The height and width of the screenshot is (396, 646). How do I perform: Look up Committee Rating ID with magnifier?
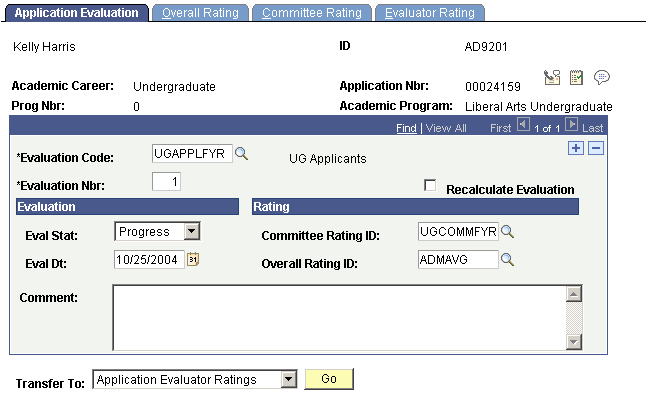507,232
